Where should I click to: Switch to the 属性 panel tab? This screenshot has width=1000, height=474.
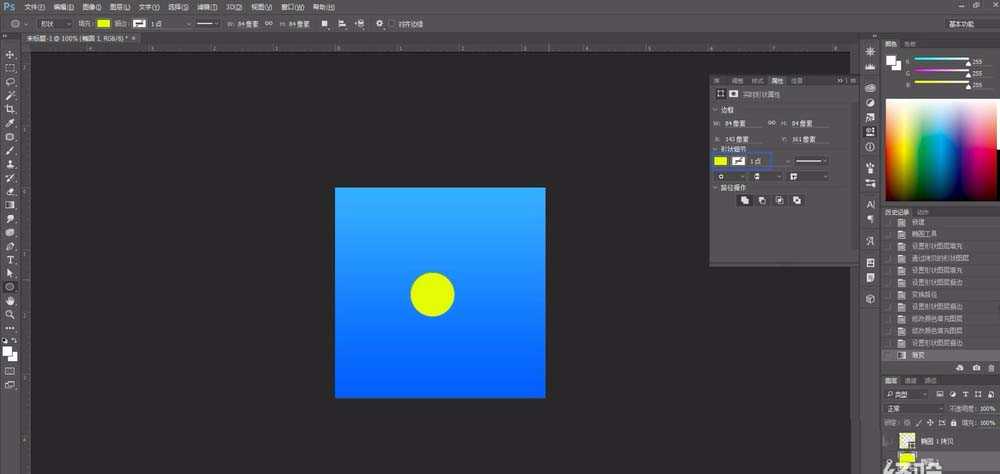point(776,80)
